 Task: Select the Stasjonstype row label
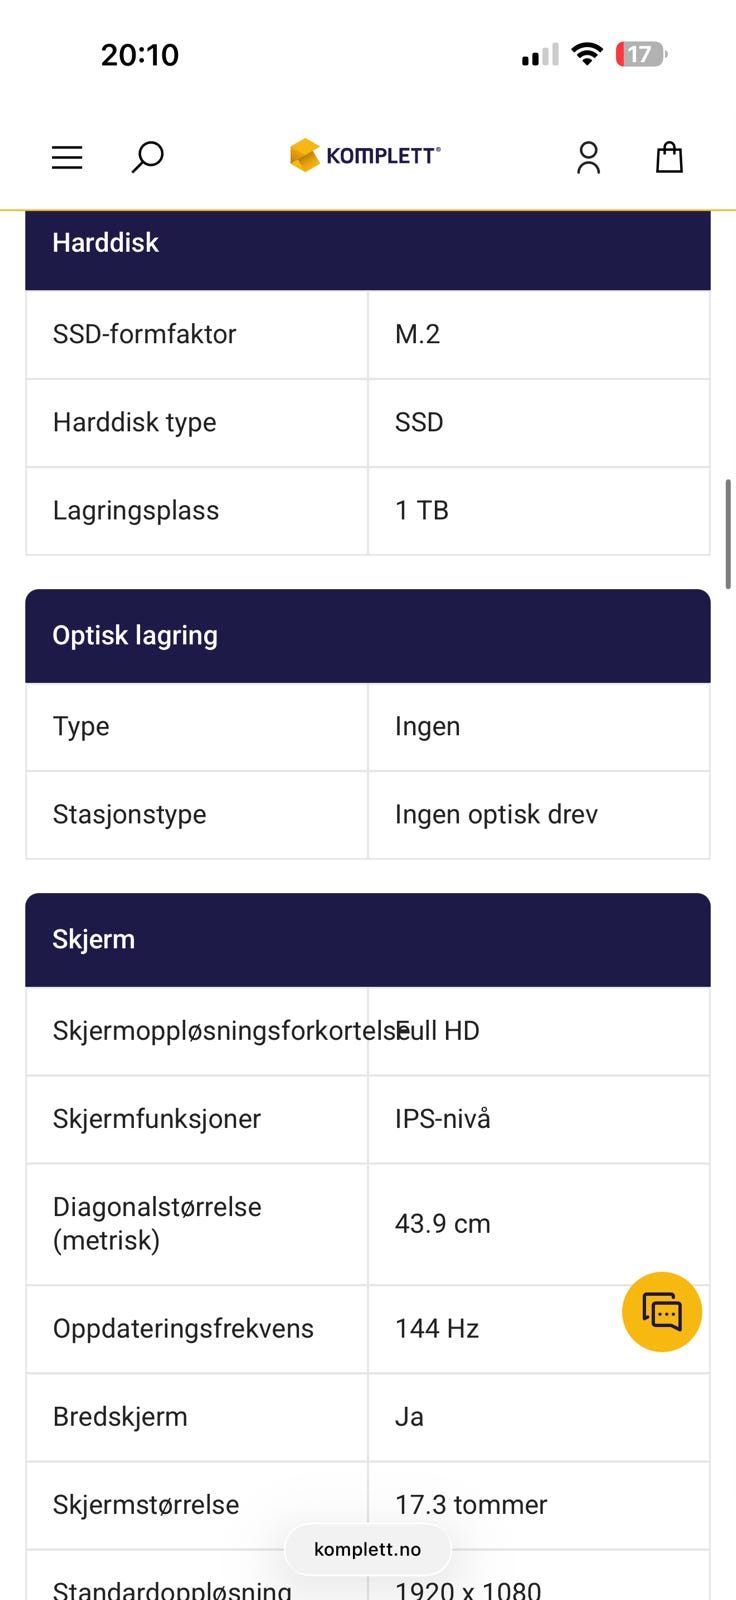[x=130, y=815]
